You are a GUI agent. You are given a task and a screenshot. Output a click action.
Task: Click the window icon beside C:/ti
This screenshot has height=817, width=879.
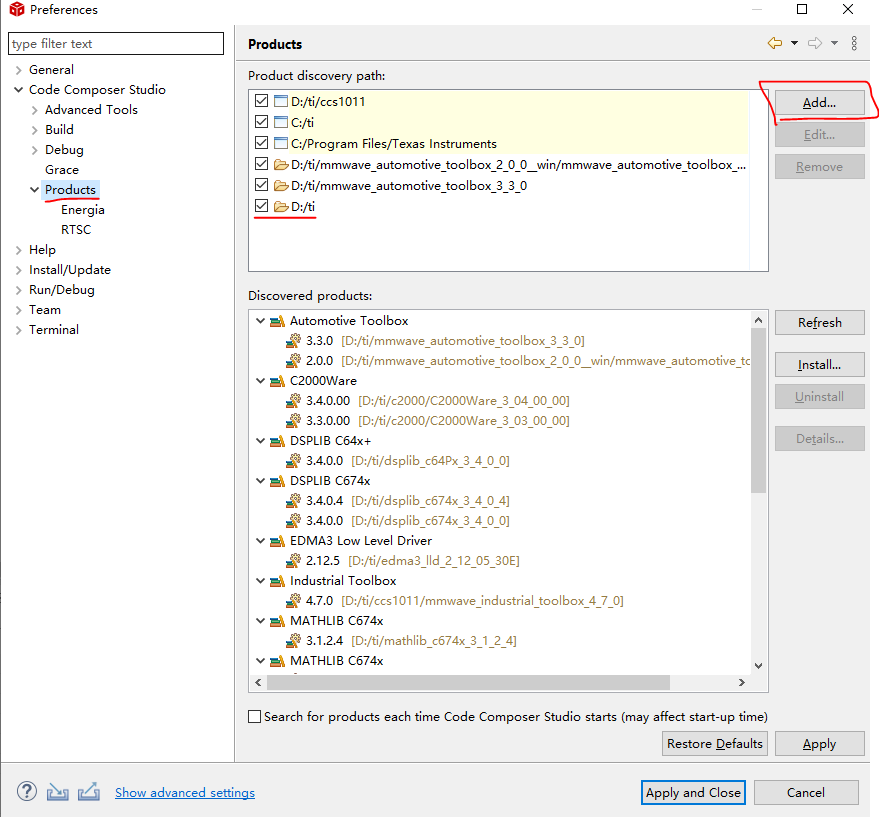point(281,122)
